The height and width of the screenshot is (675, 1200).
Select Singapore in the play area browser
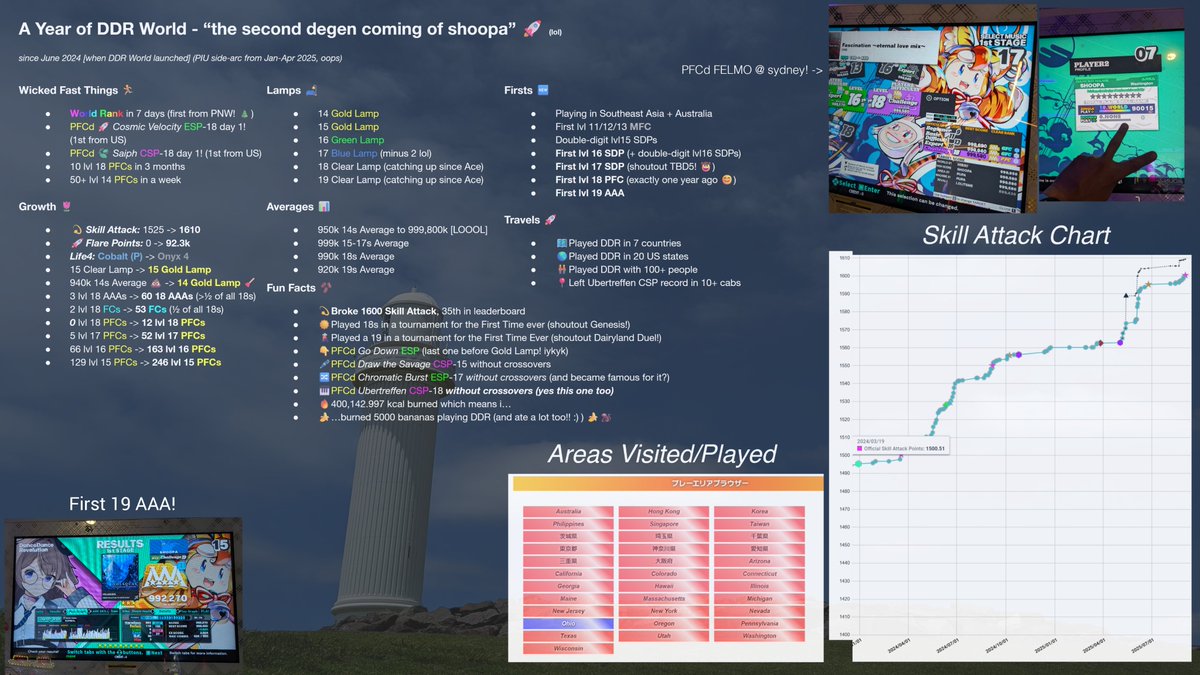pyautogui.click(x=664, y=524)
